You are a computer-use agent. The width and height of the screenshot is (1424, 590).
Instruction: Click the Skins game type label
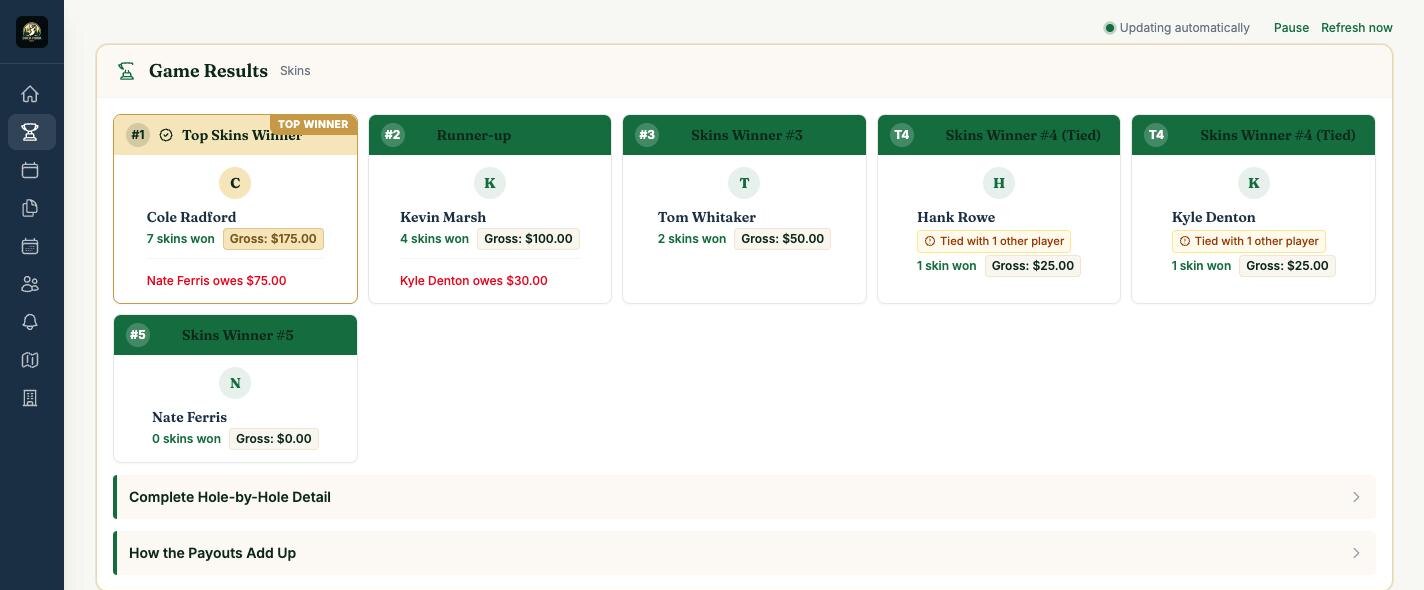(295, 71)
